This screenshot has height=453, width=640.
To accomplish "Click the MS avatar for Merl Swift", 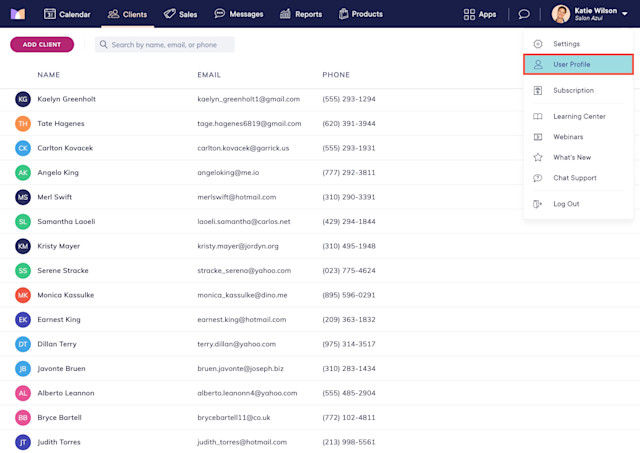I will (x=23, y=197).
